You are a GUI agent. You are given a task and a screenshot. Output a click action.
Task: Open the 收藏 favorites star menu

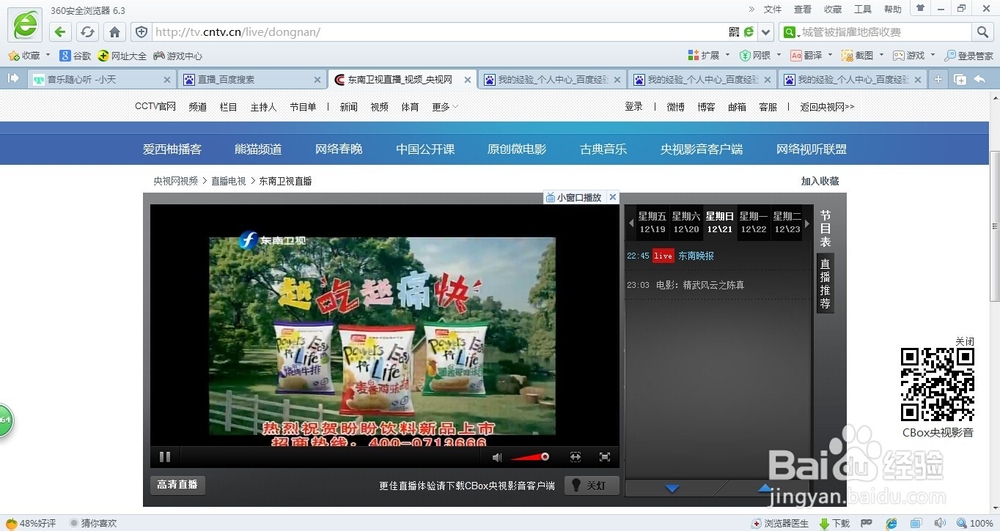click(x=29, y=55)
